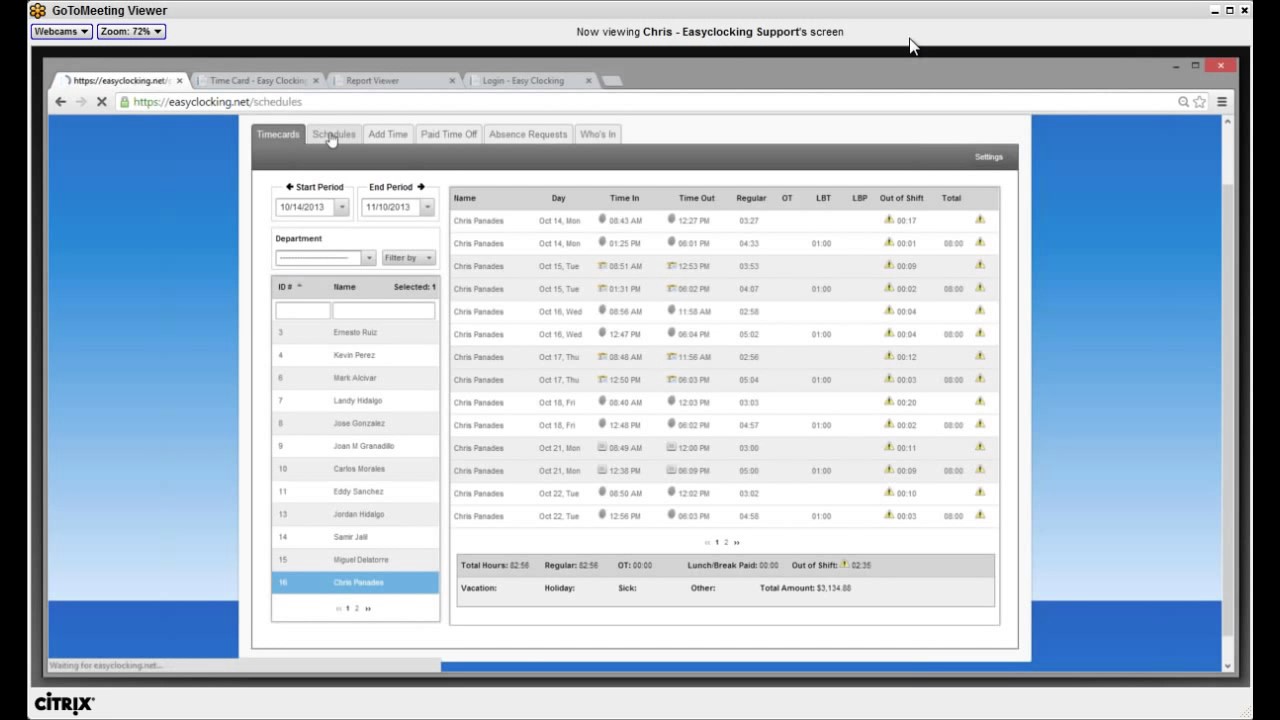
Task: Click the forward arrow after End Period
Action: coord(421,187)
